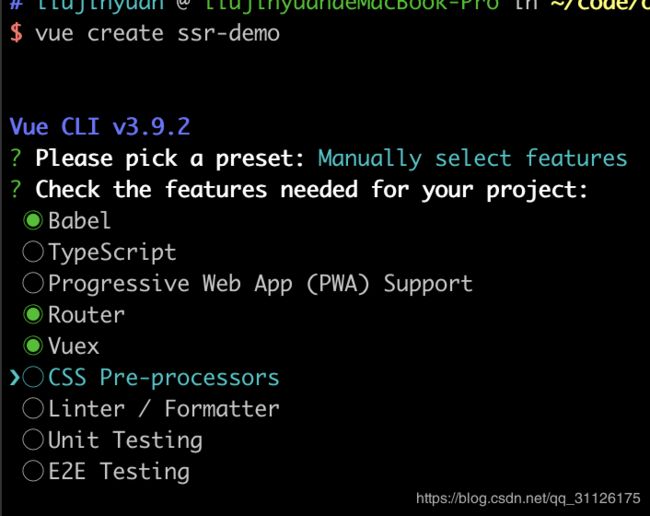Click the cursor arrow beside CSS Pre-processors
This screenshot has width=650, height=516.
pyautogui.click(x=15, y=378)
